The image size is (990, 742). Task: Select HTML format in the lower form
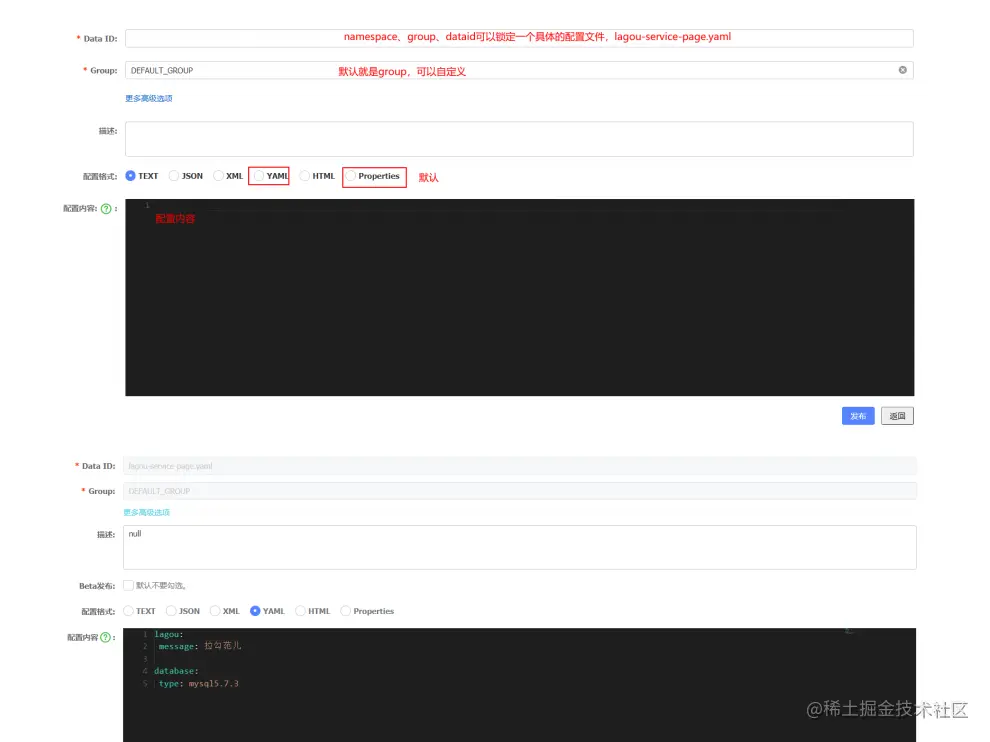point(301,611)
